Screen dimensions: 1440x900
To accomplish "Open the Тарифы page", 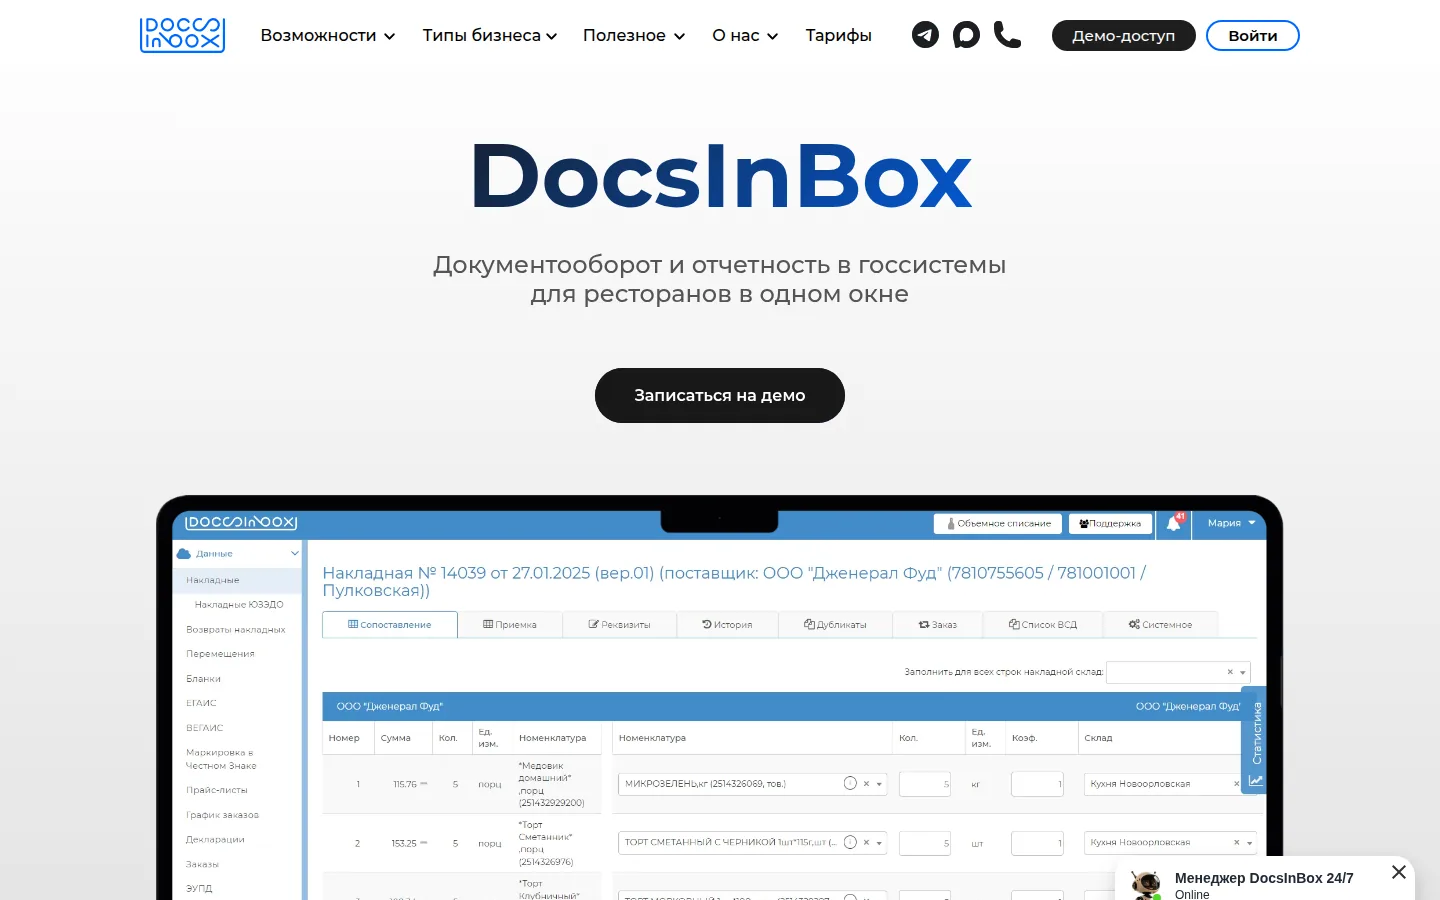I will point(838,35).
